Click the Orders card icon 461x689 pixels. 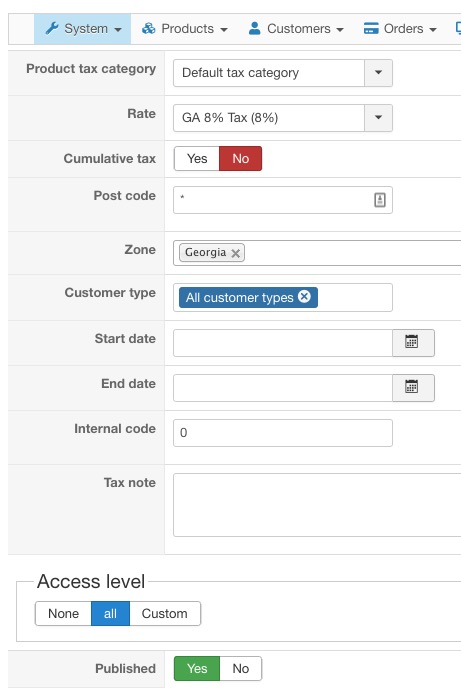coord(371,29)
